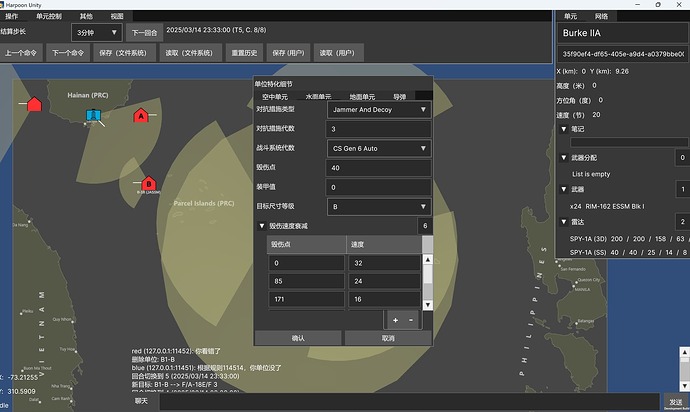Collapse the 雷达 section
690x412 pixels.
563,221
